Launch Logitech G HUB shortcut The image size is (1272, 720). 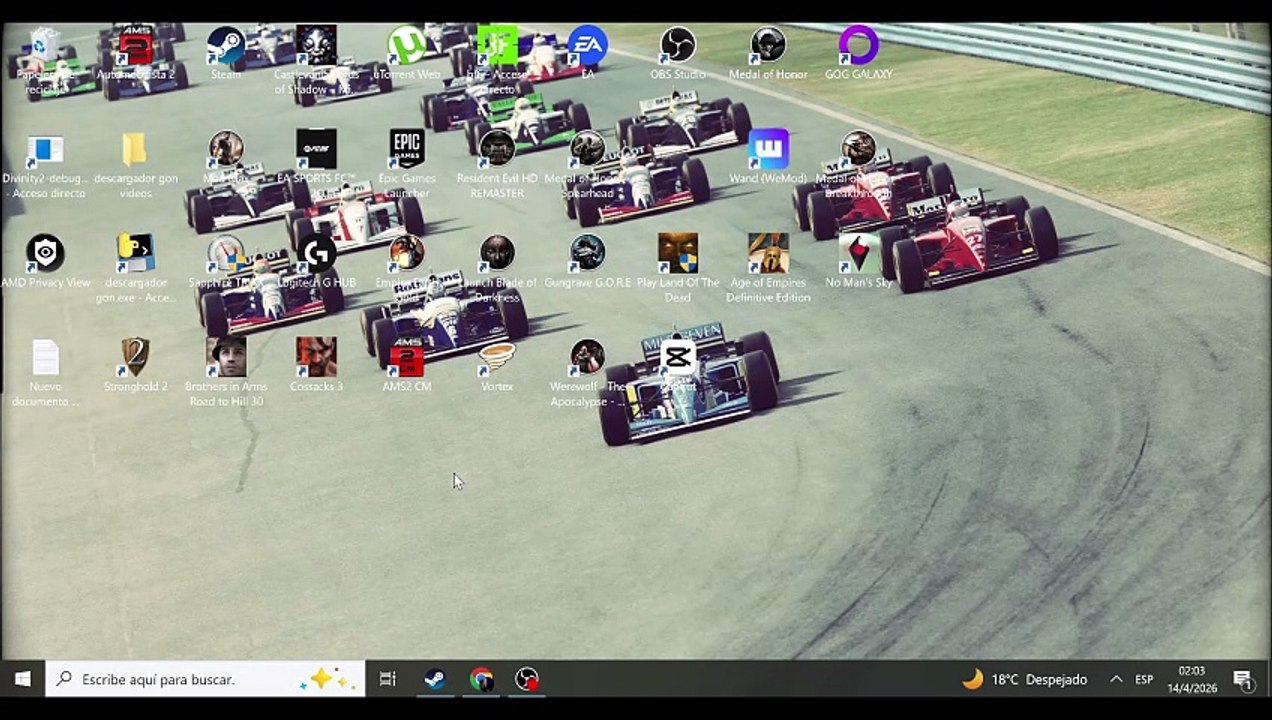point(316,262)
